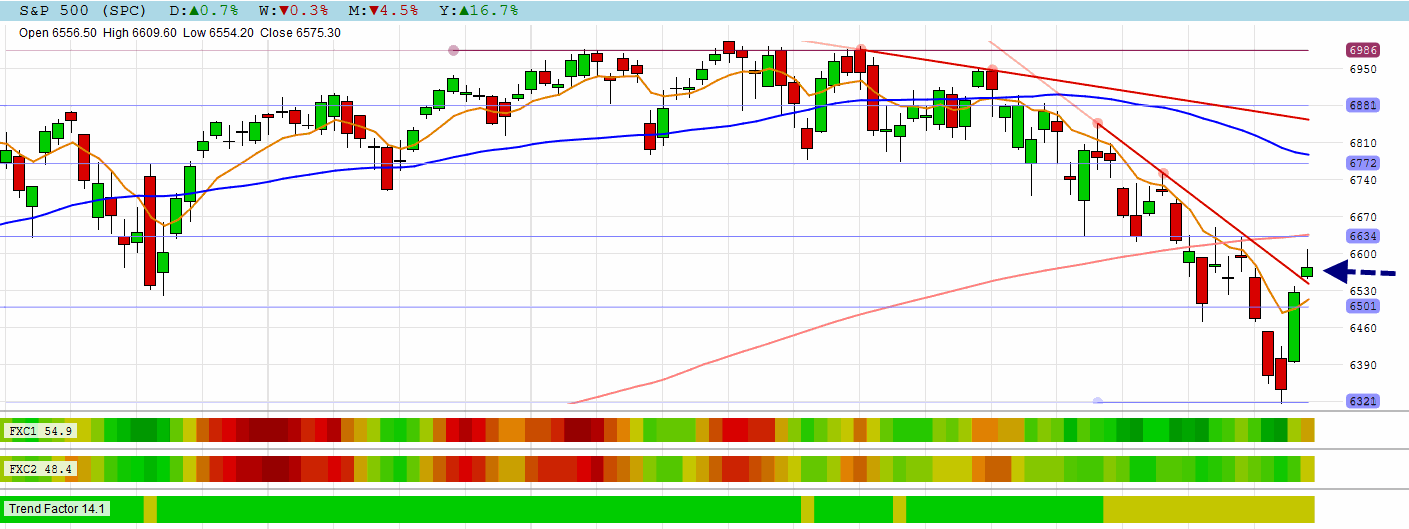Click the Open High Low Close readout text

(x=180, y=33)
